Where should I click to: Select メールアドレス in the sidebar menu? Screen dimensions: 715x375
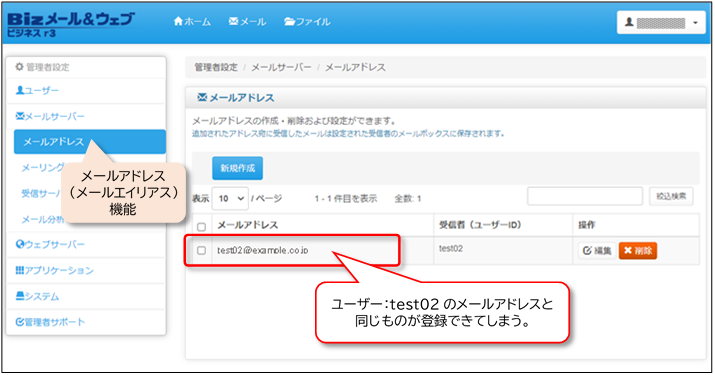point(90,142)
